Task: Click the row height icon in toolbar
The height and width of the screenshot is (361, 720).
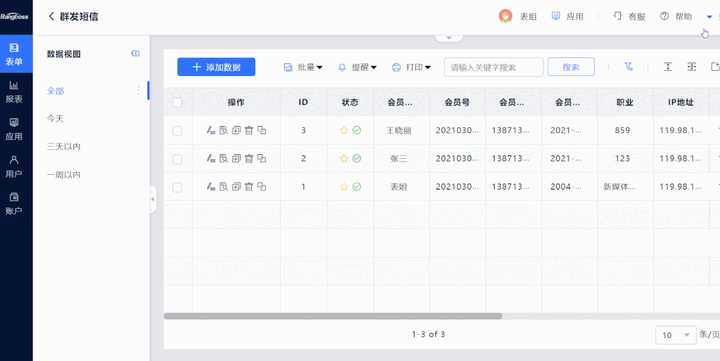Action: [x=668, y=67]
